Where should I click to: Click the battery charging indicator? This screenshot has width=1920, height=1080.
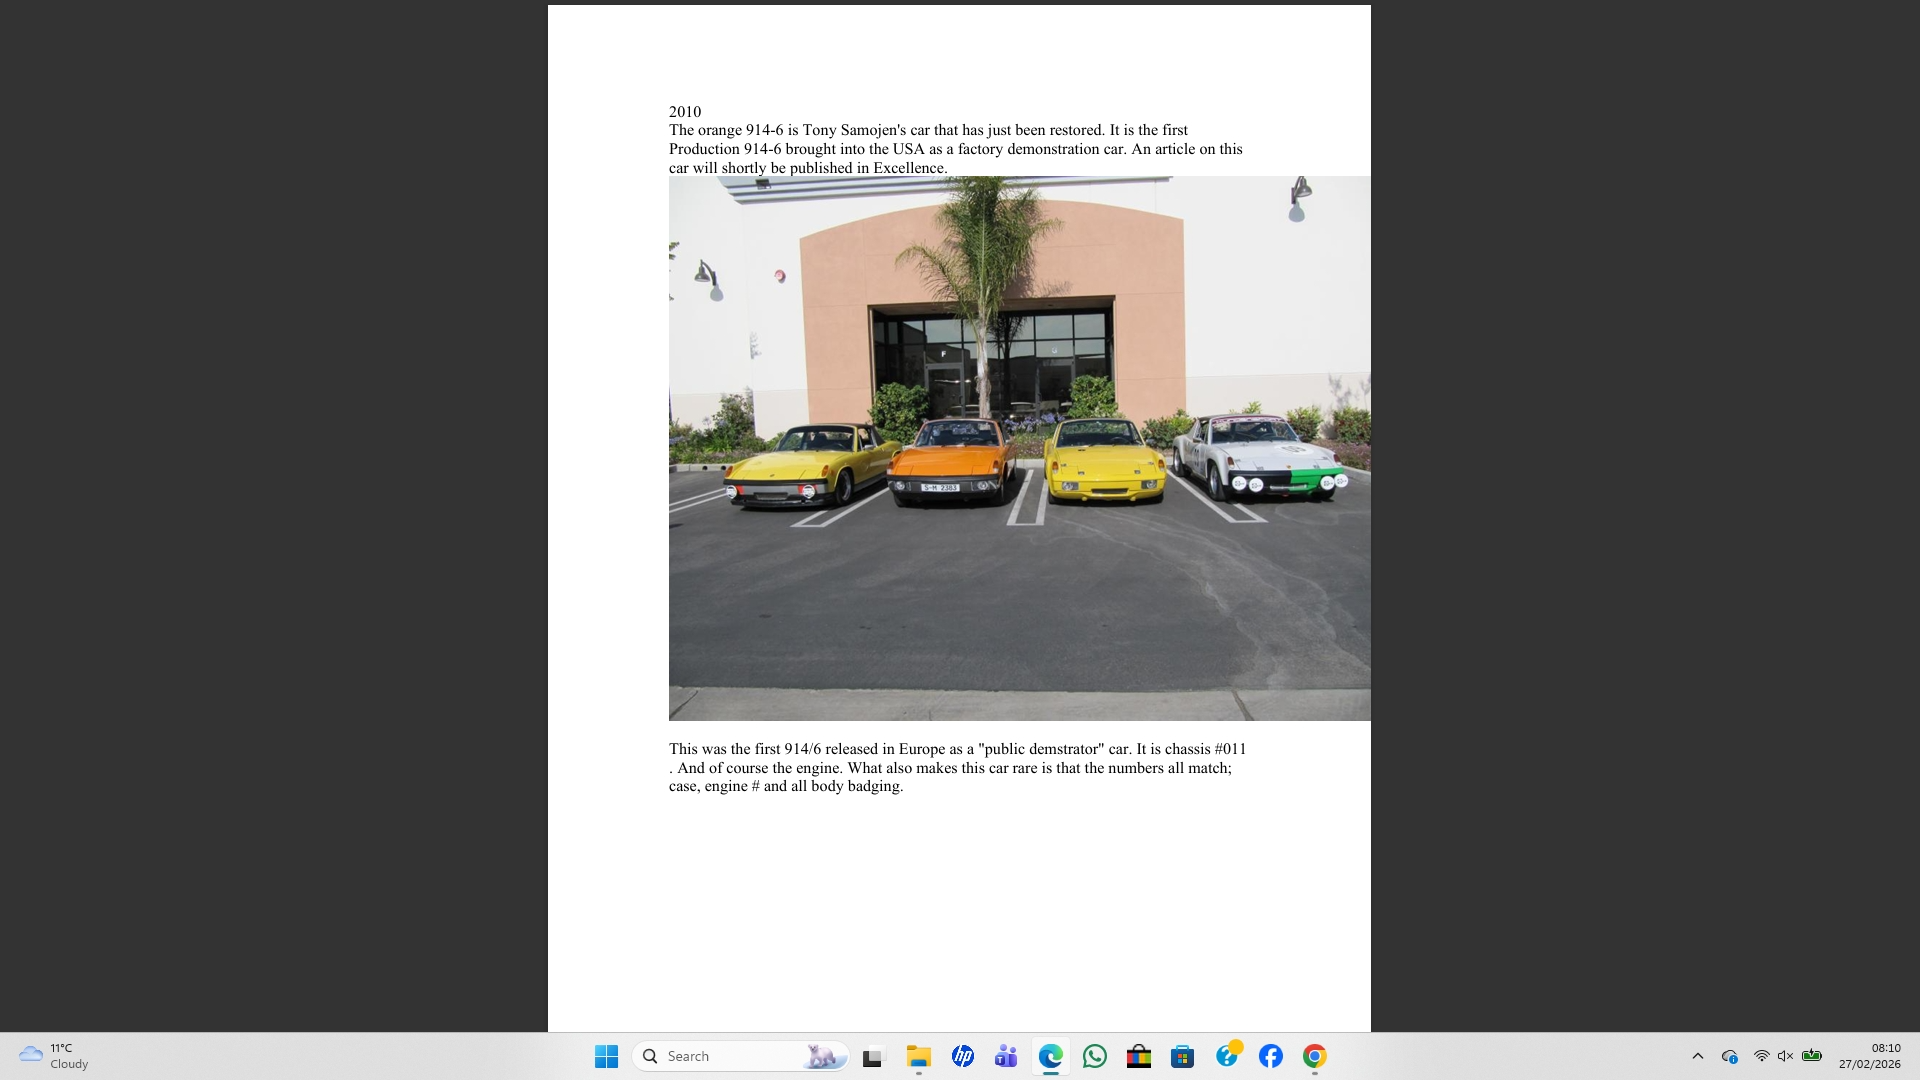(x=1811, y=1056)
